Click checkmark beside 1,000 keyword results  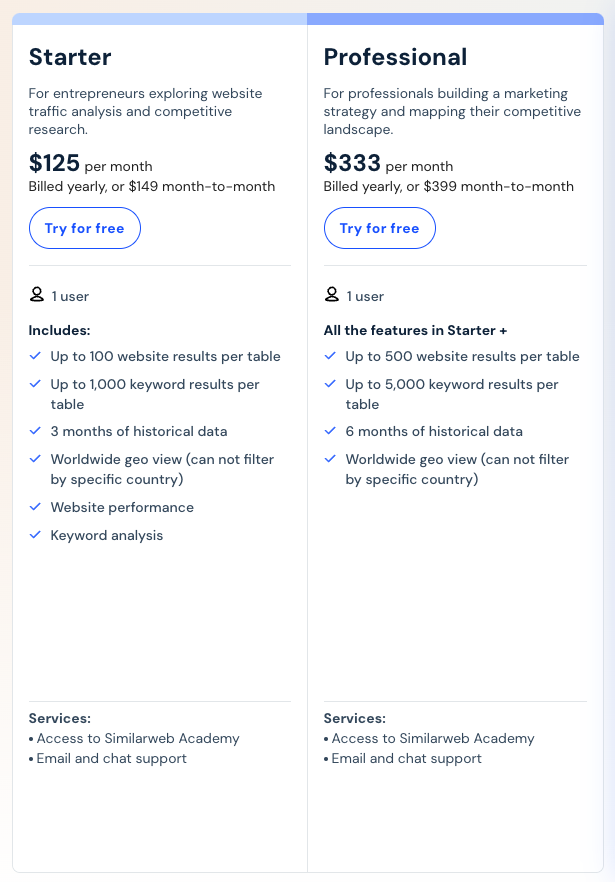tap(36, 384)
